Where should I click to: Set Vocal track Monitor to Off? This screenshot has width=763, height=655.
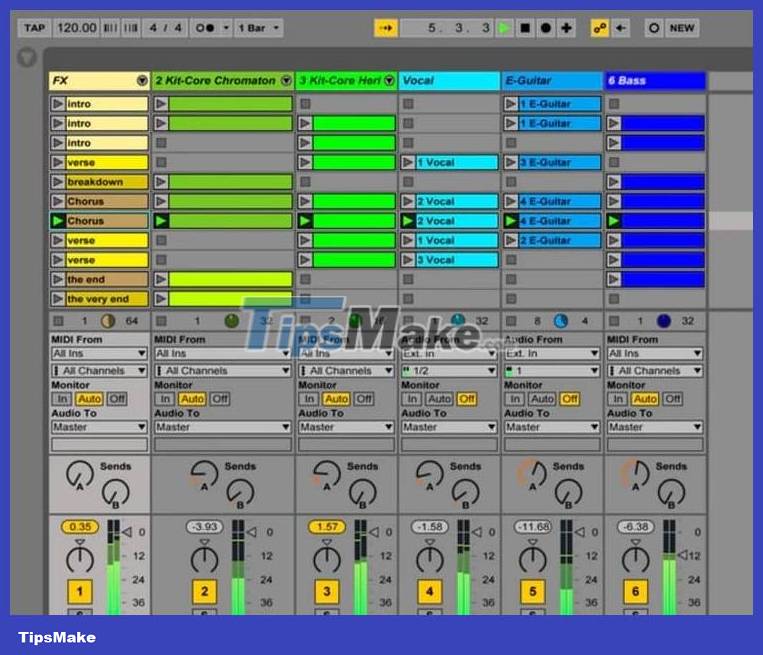[x=467, y=399]
